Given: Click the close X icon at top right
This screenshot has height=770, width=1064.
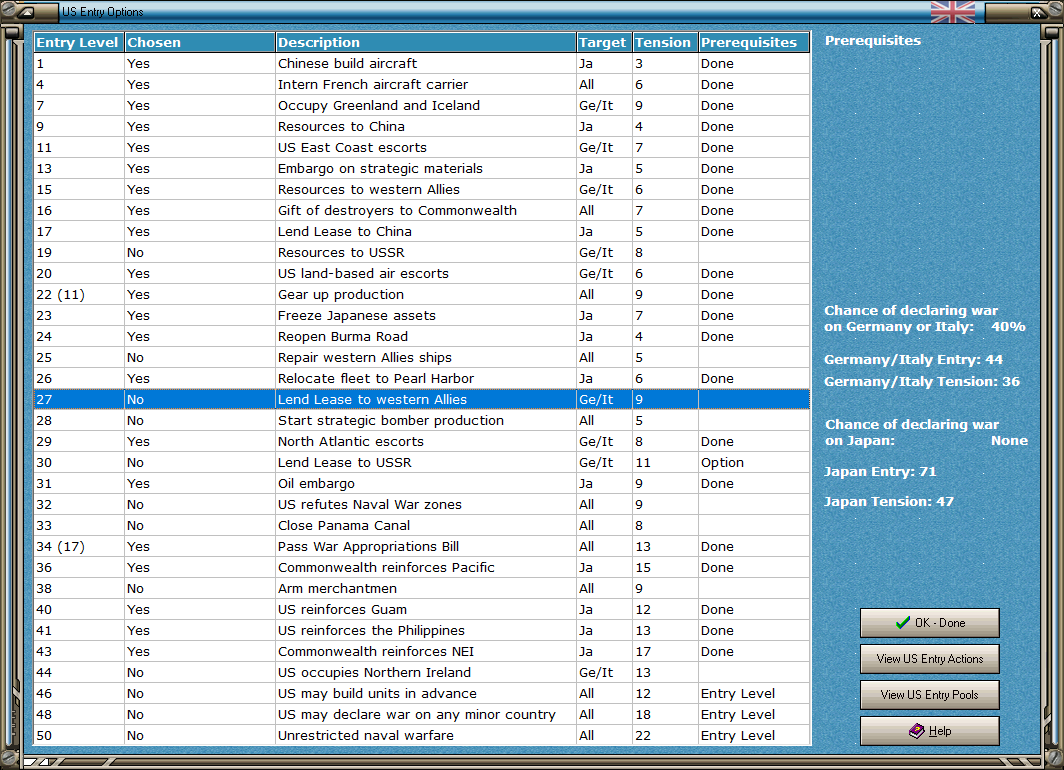Looking at the screenshot, I should [x=1038, y=12].
